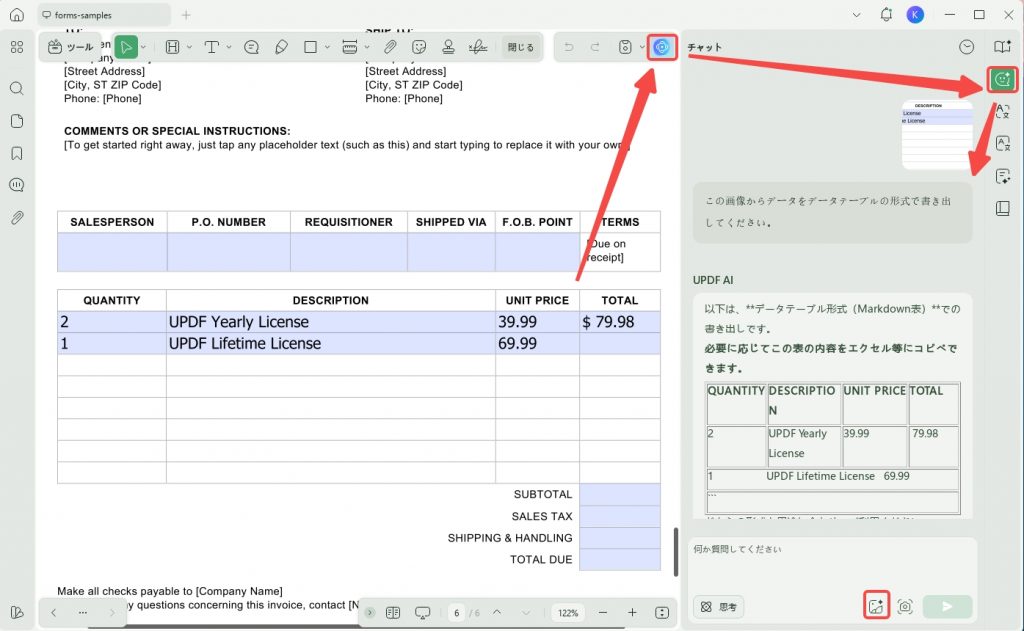Select the stamp tool

pos(449,47)
